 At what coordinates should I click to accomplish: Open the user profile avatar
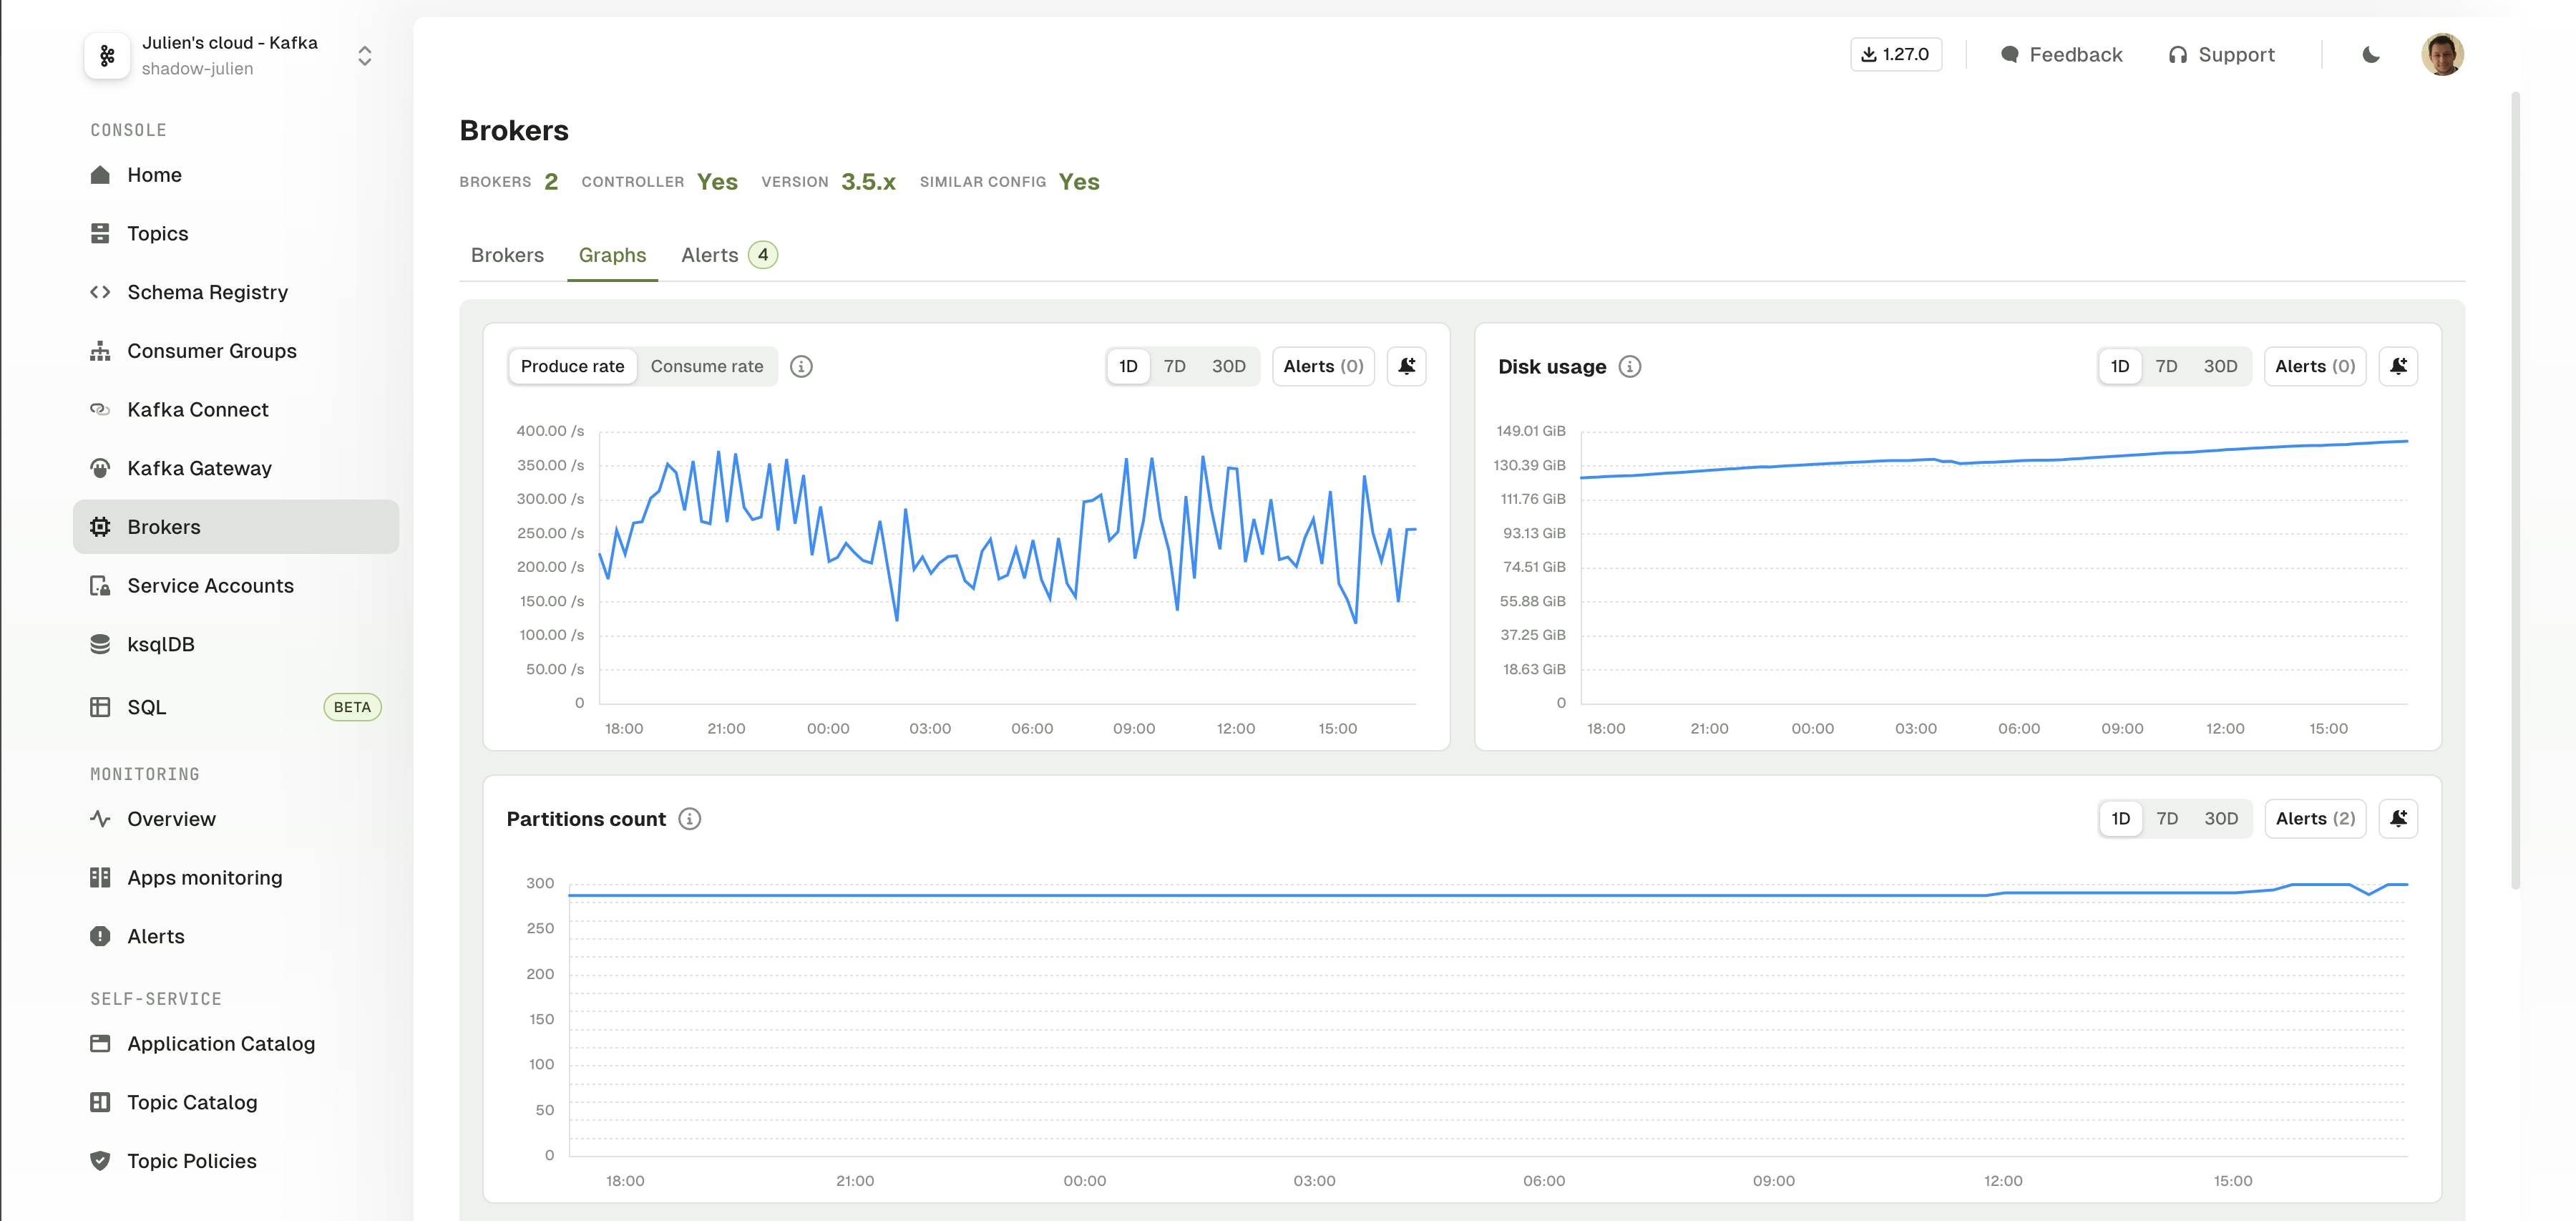tap(2442, 55)
